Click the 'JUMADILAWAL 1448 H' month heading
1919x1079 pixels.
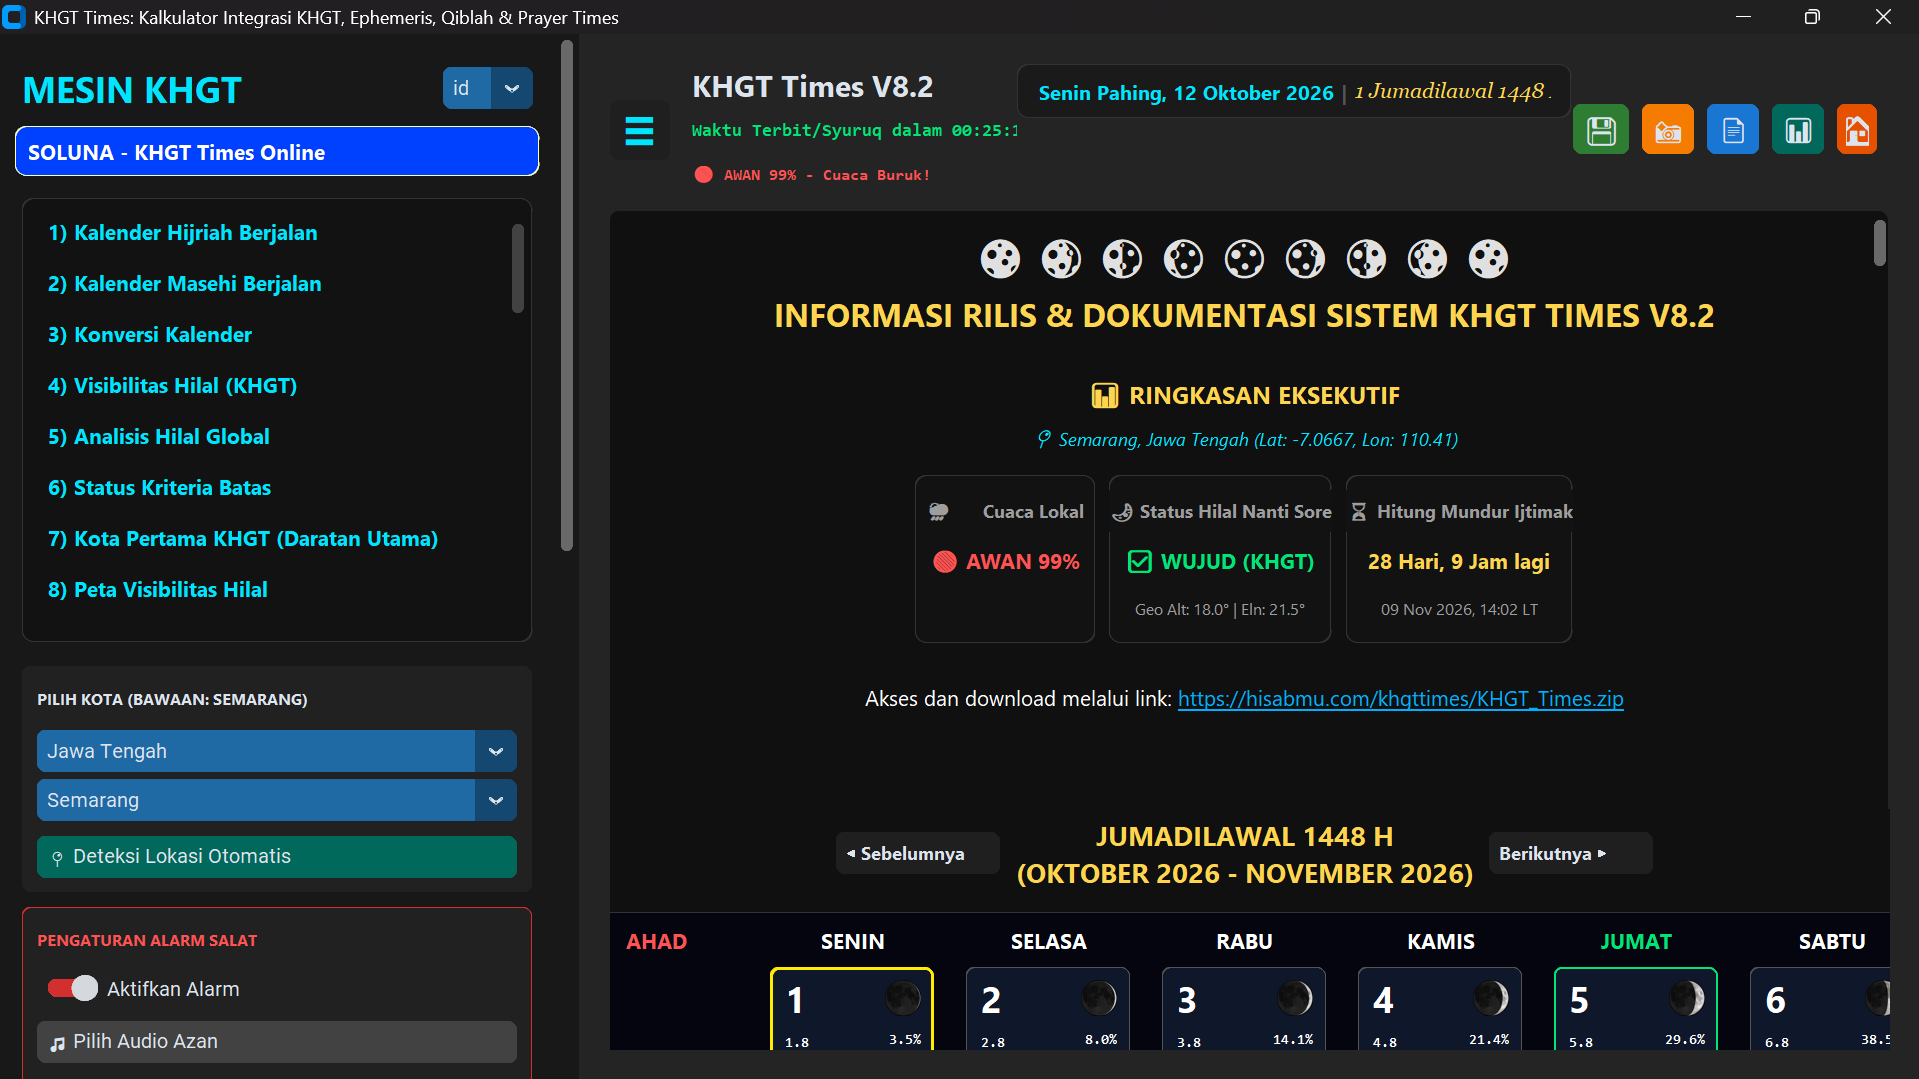(1245, 836)
